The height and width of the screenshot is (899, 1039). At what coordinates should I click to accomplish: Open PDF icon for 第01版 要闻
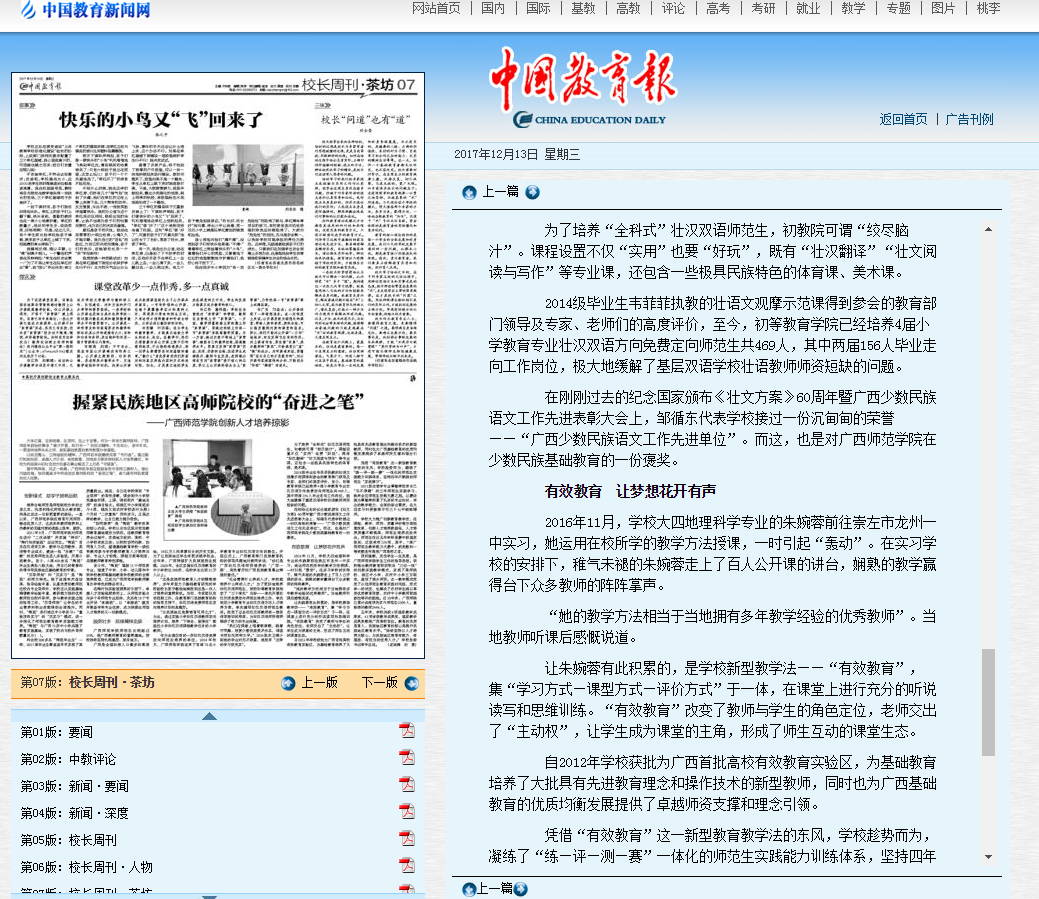pos(406,730)
